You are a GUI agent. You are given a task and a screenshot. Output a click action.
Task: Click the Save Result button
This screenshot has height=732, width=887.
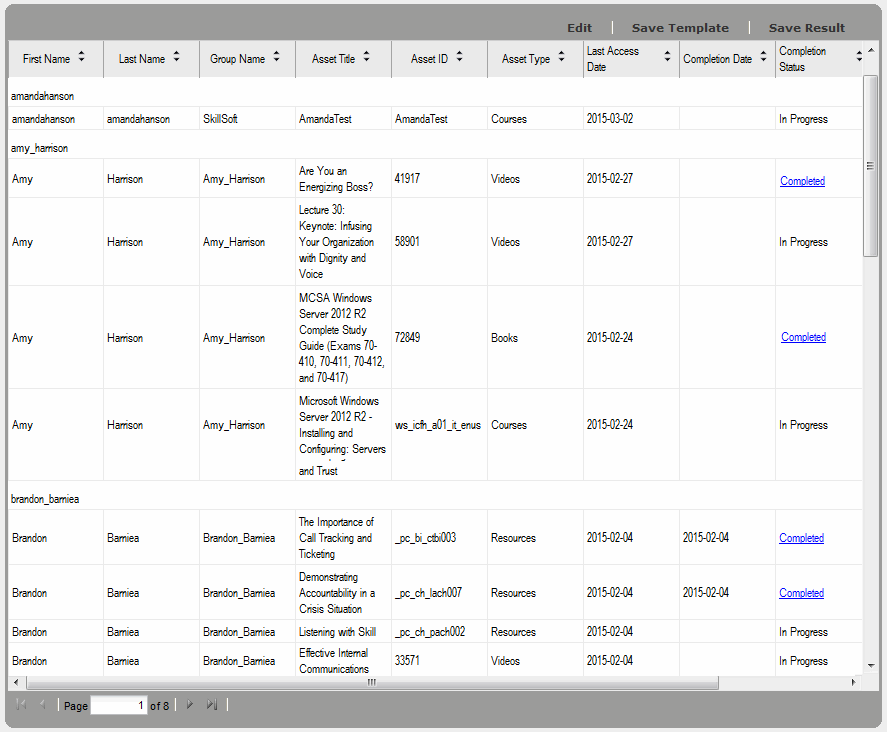[x=807, y=27]
